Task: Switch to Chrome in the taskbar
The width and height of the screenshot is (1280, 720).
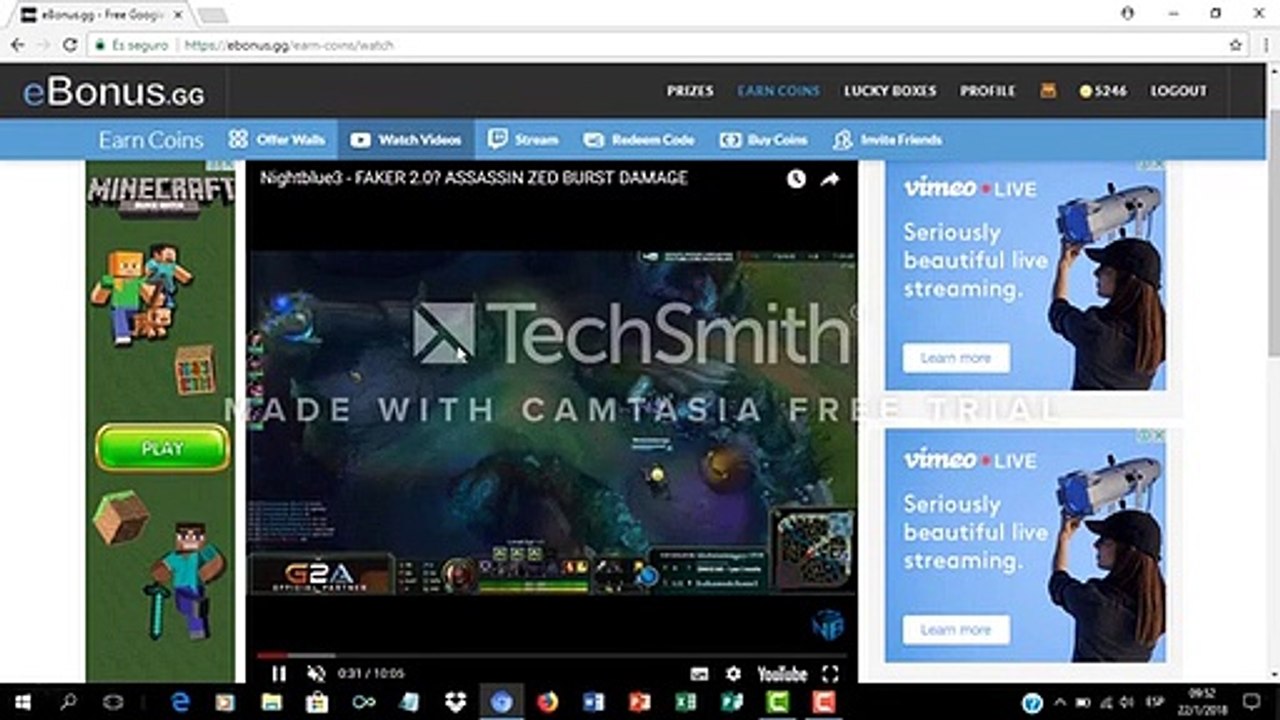Action: pos(502,702)
